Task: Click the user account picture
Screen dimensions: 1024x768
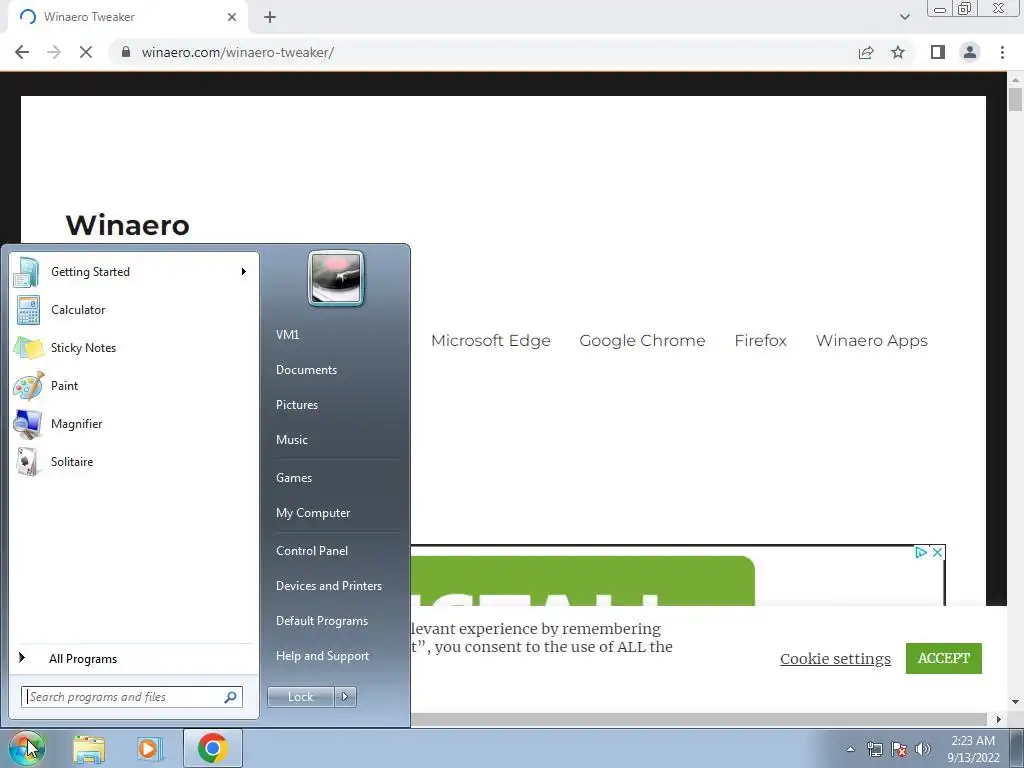Action: click(336, 278)
